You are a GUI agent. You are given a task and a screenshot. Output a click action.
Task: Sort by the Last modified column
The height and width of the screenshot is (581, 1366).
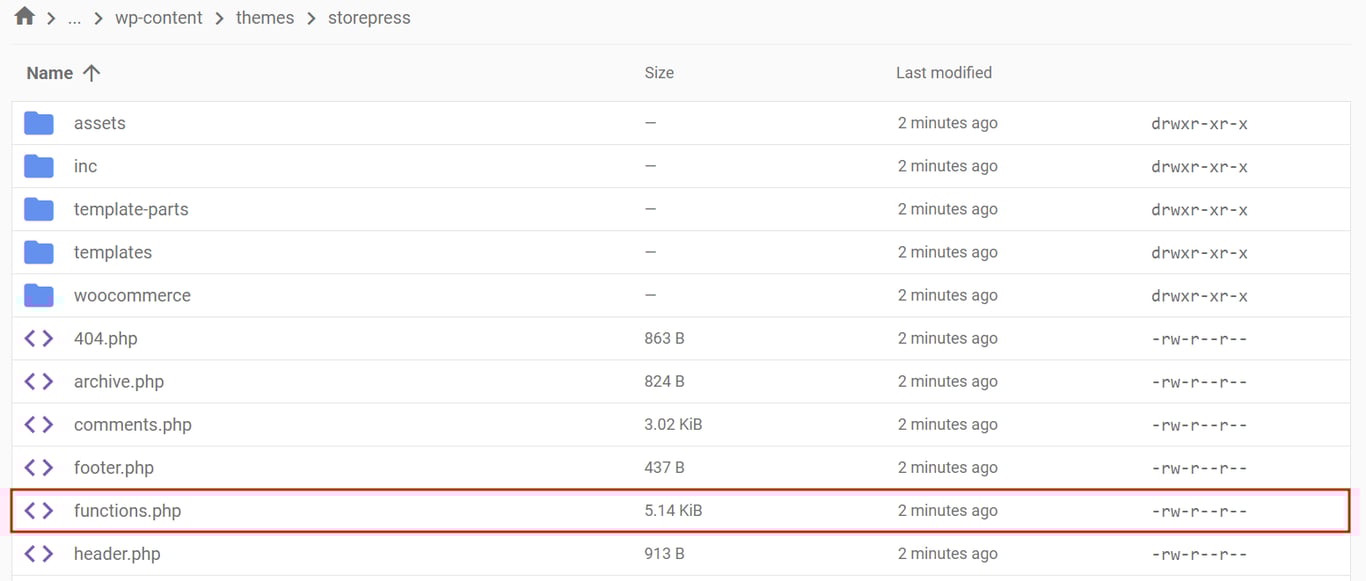tap(943, 72)
